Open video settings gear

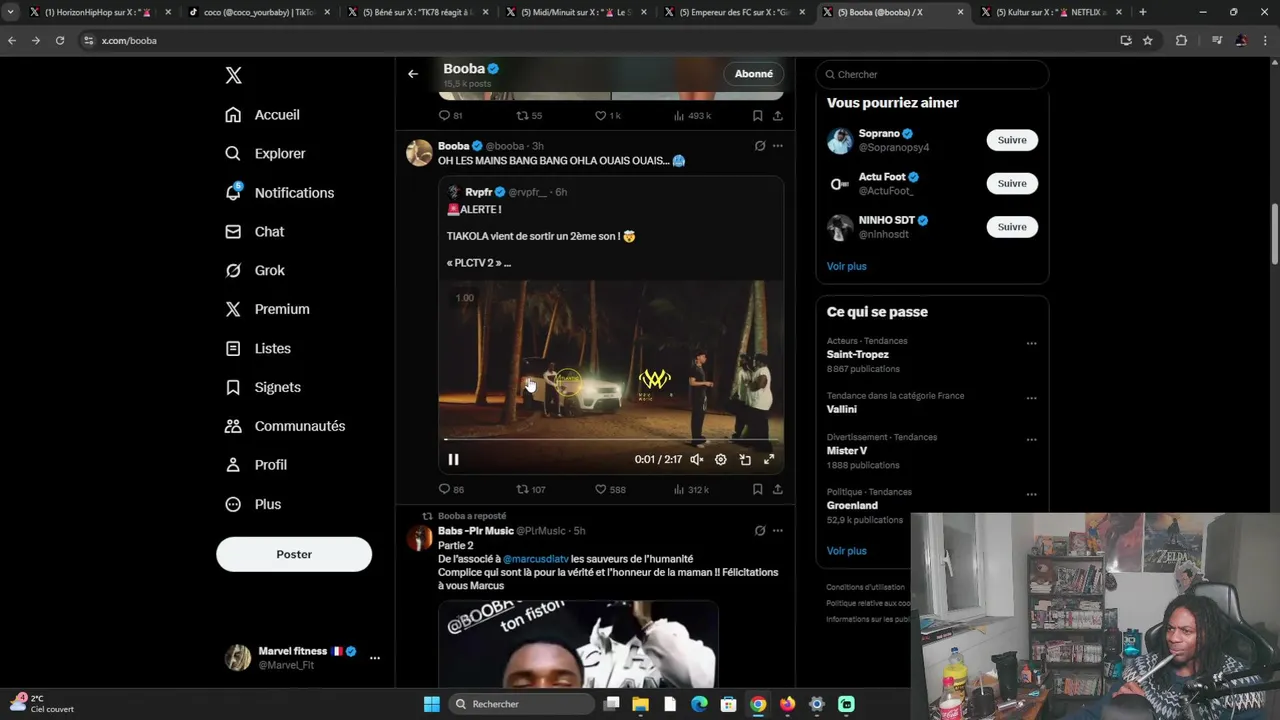pyautogui.click(x=721, y=460)
